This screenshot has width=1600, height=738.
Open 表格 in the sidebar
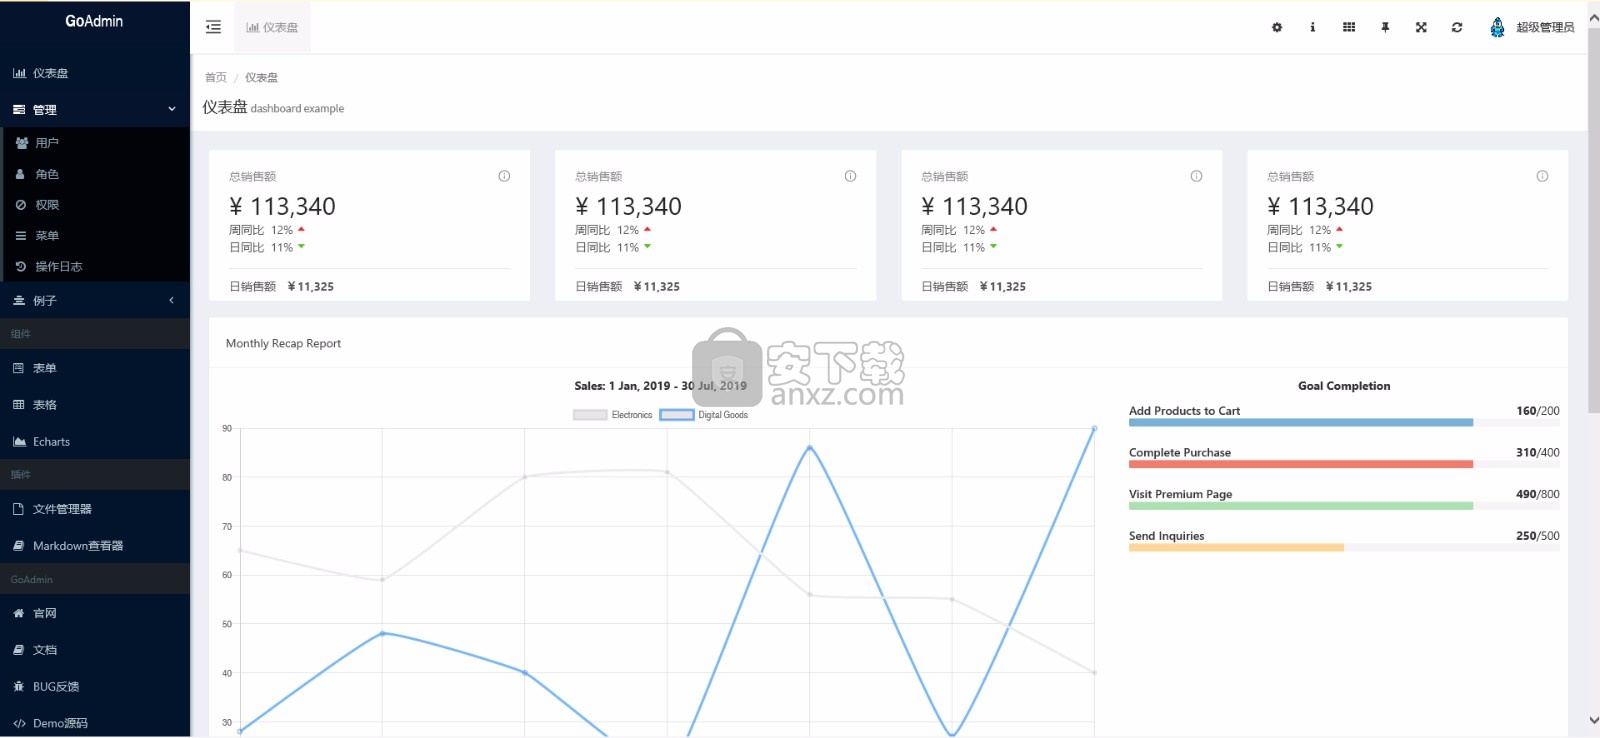[95, 405]
